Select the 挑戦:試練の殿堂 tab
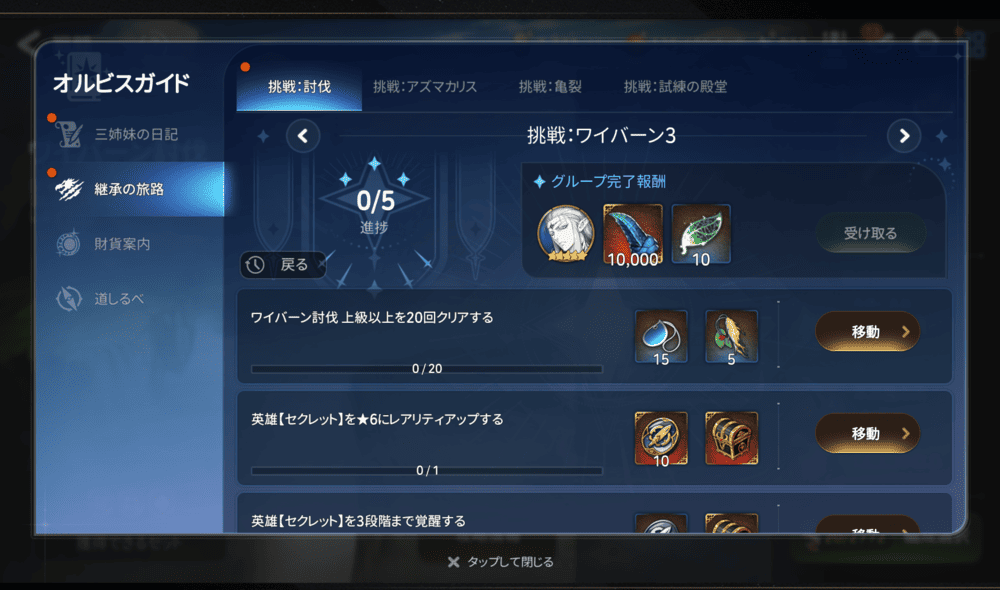 pyautogui.click(x=675, y=87)
